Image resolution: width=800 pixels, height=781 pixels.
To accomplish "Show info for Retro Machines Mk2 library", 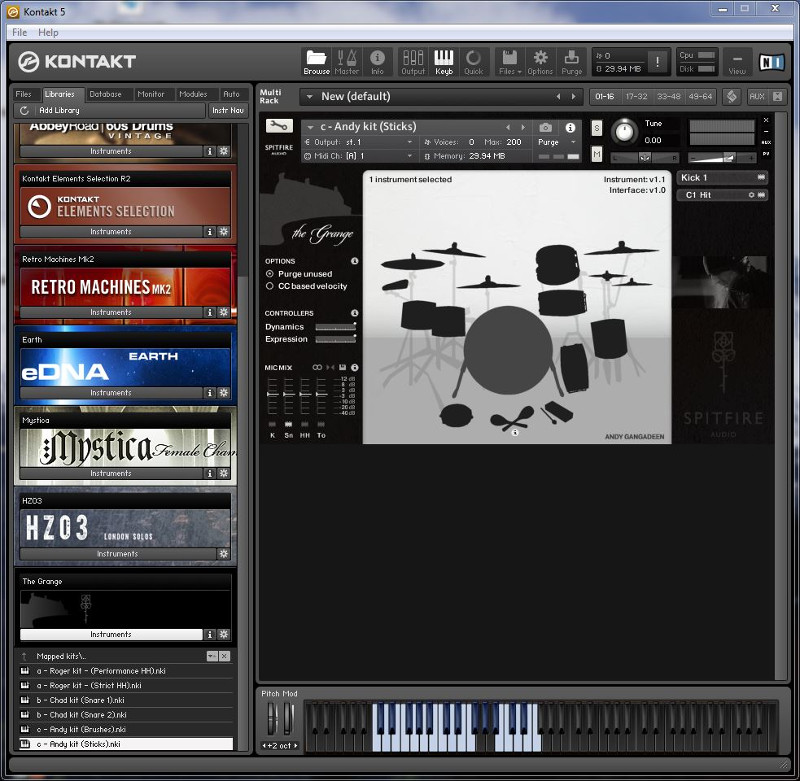I will (209, 312).
